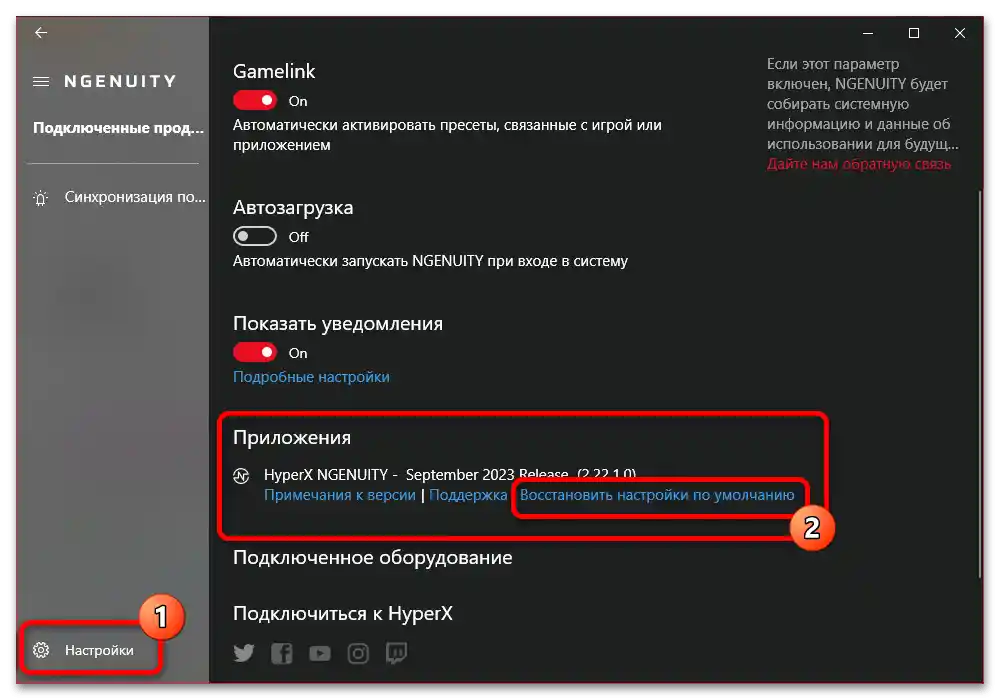
Task: Click the light bulb sync icon
Action: (41, 198)
